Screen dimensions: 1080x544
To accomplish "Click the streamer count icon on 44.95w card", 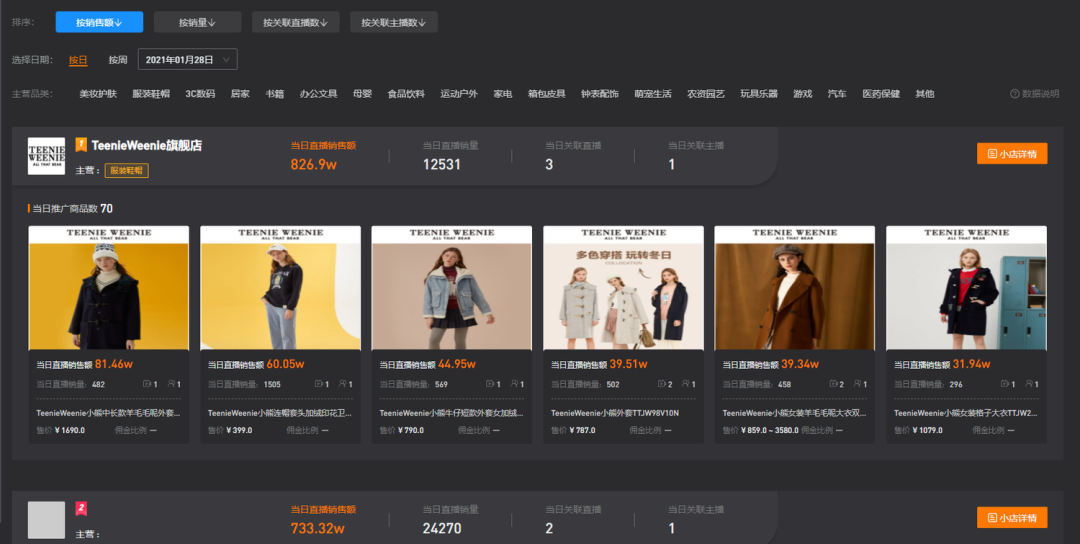I will (x=515, y=384).
